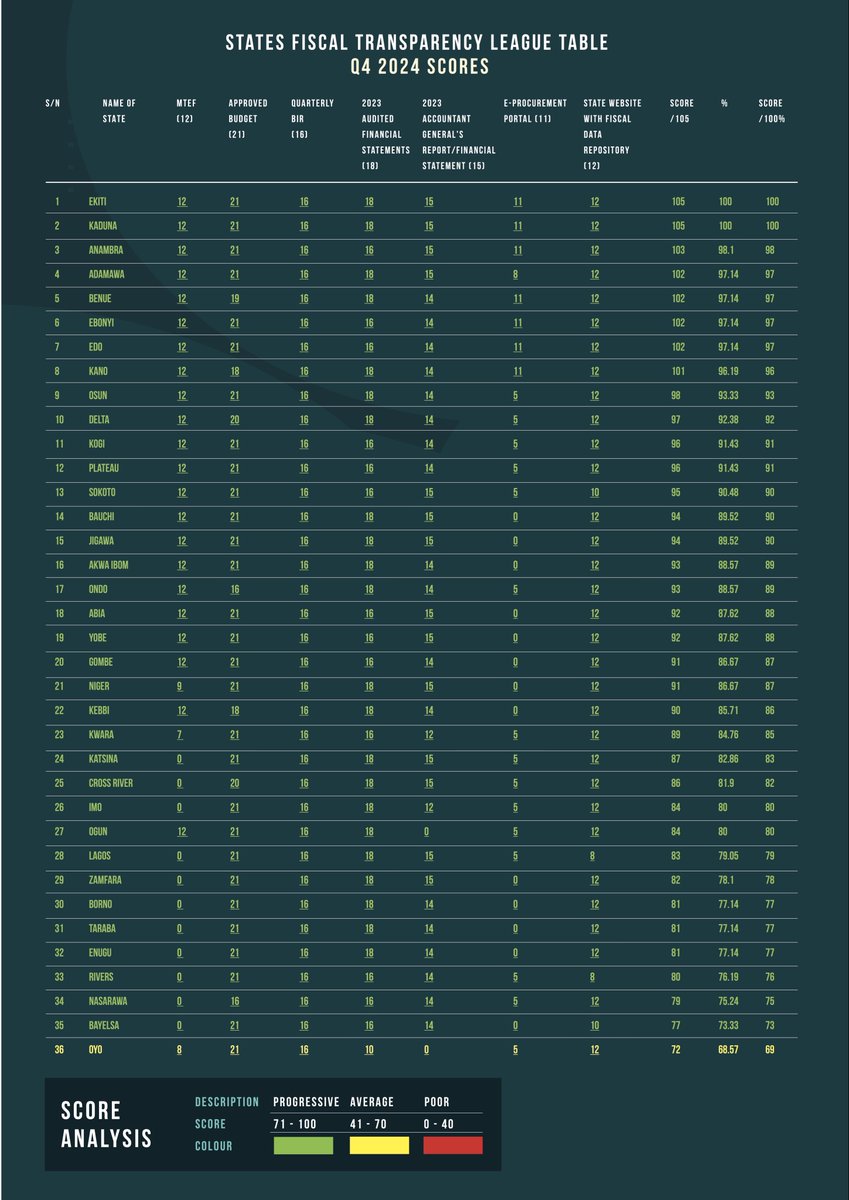Viewport: 849px width, 1200px height.
Task: Open Ondo's underlined Approved Budget value 16
Action: [x=234, y=589]
